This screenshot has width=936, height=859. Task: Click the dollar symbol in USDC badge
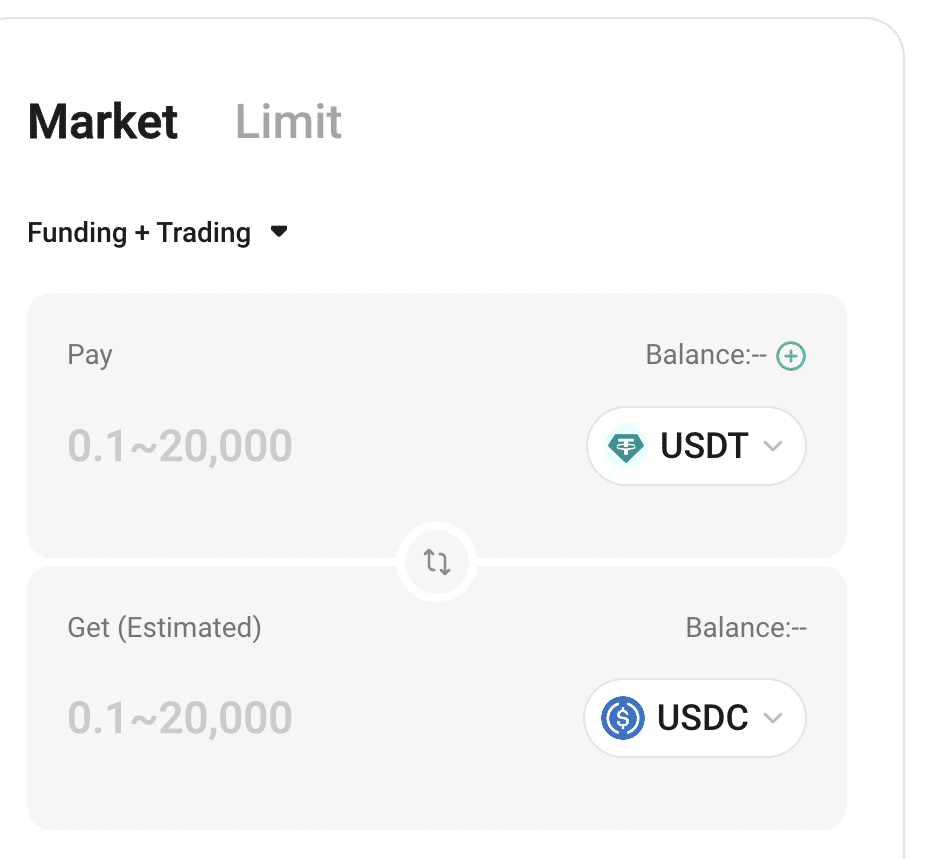[x=624, y=718]
